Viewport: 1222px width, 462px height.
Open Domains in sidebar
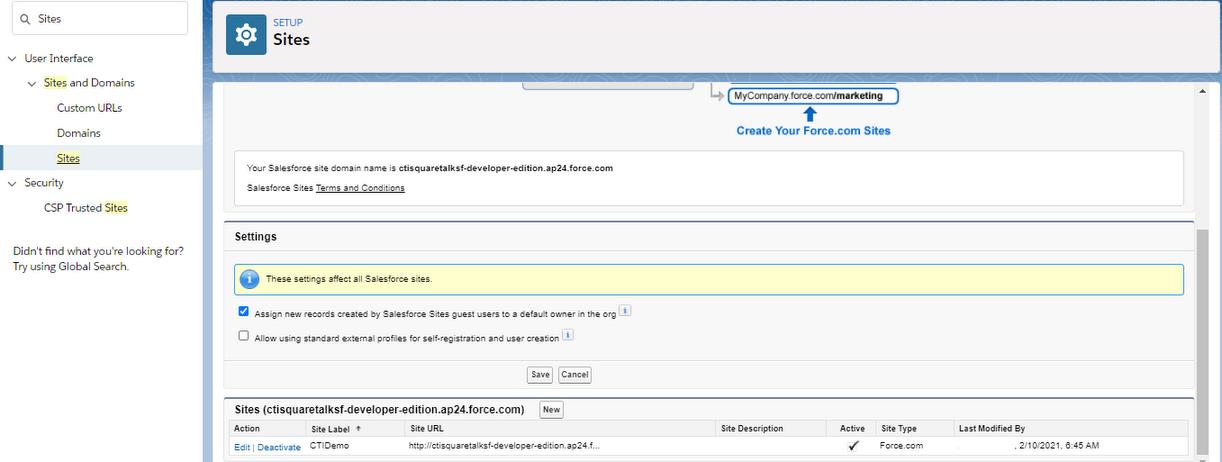79,133
